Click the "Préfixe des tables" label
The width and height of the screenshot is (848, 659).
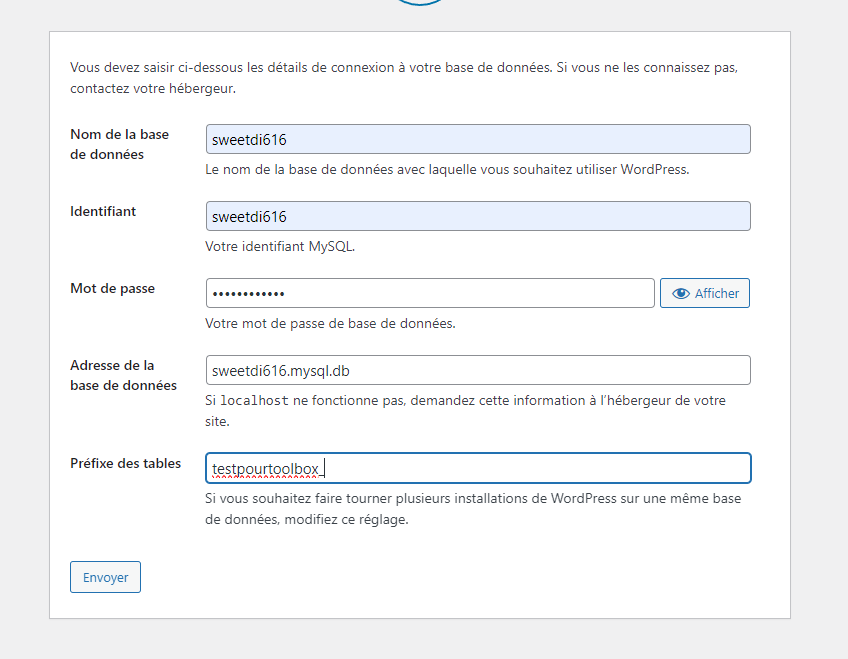coord(125,463)
